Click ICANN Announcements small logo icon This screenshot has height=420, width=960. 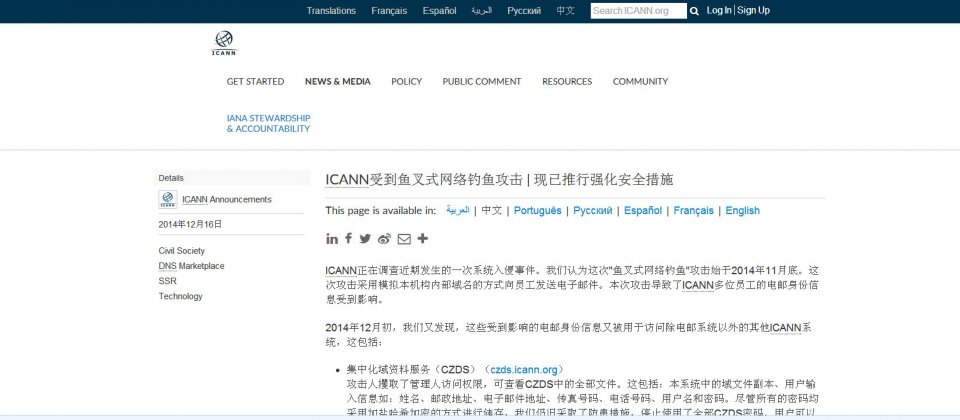click(x=168, y=200)
